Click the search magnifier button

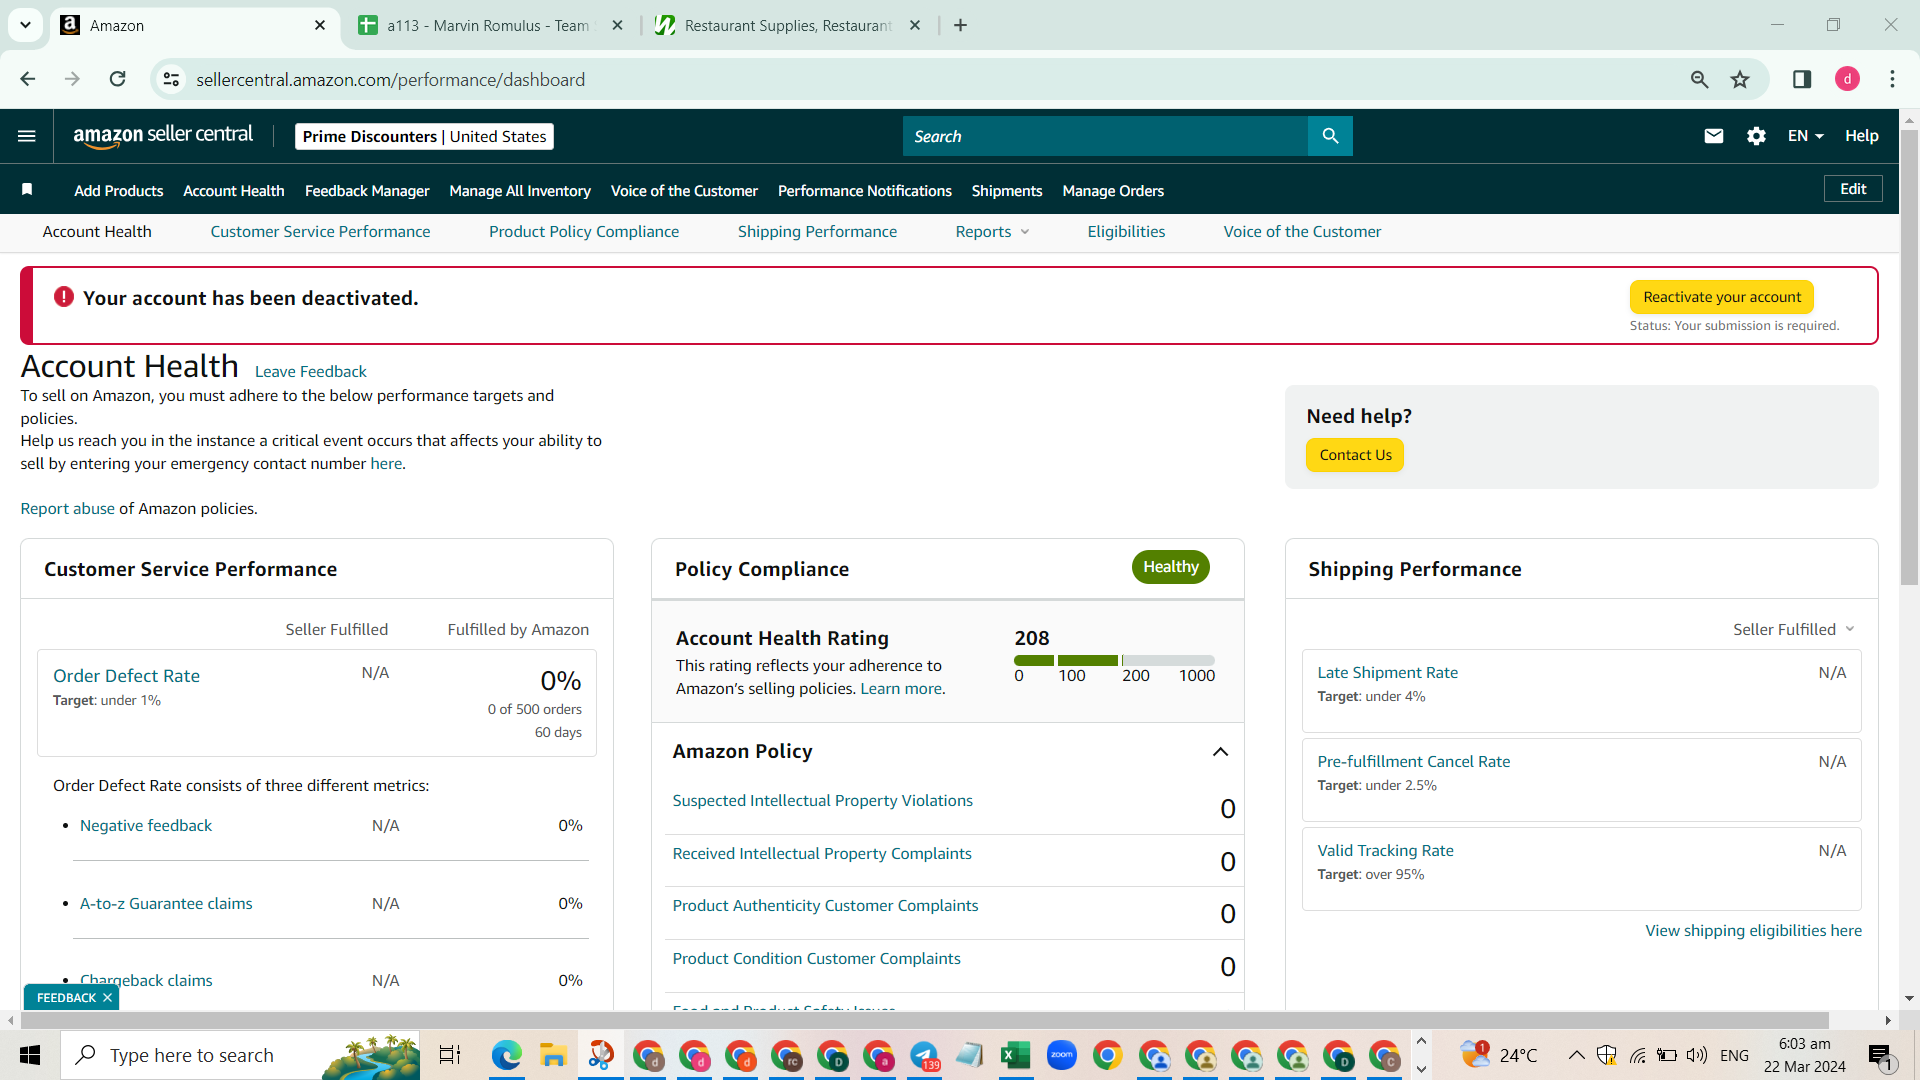tap(1330, 136)
